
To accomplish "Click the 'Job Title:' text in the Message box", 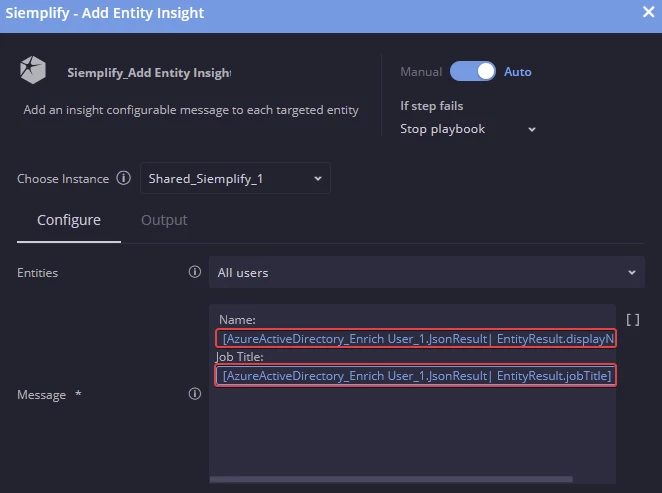I will pyautogui.click(x=239, y=357).
